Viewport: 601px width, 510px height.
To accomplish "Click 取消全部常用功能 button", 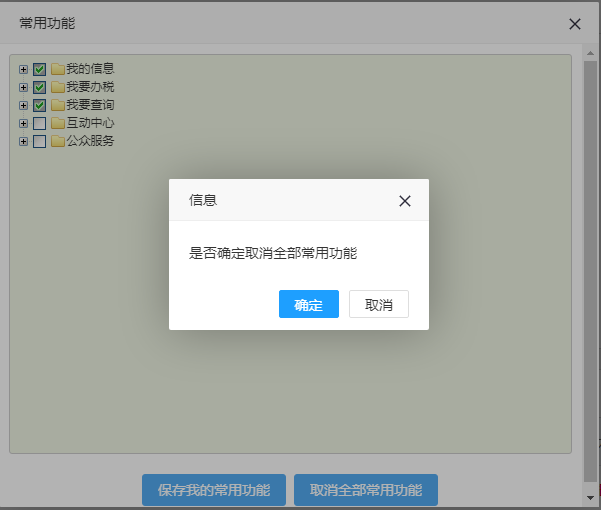I will (x=366, y=490).
